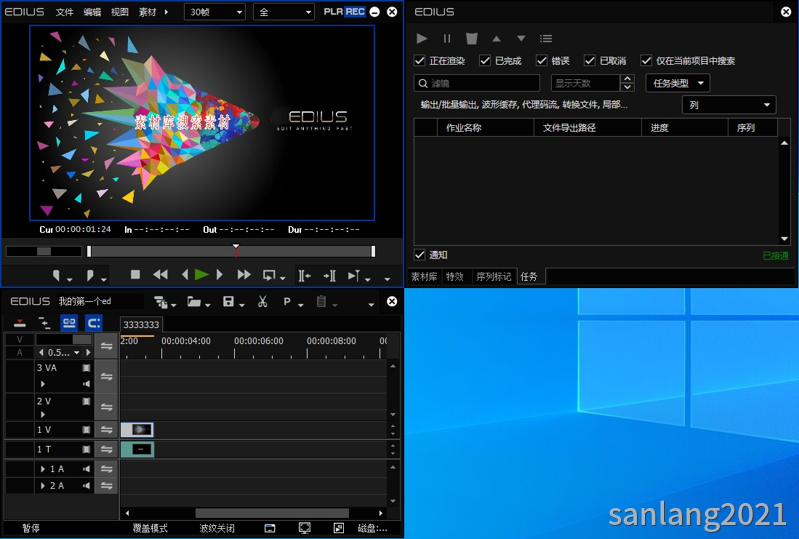Select the 3333333 sequence tab
Viewport: 799px width, 539px height.
point(141,325)
